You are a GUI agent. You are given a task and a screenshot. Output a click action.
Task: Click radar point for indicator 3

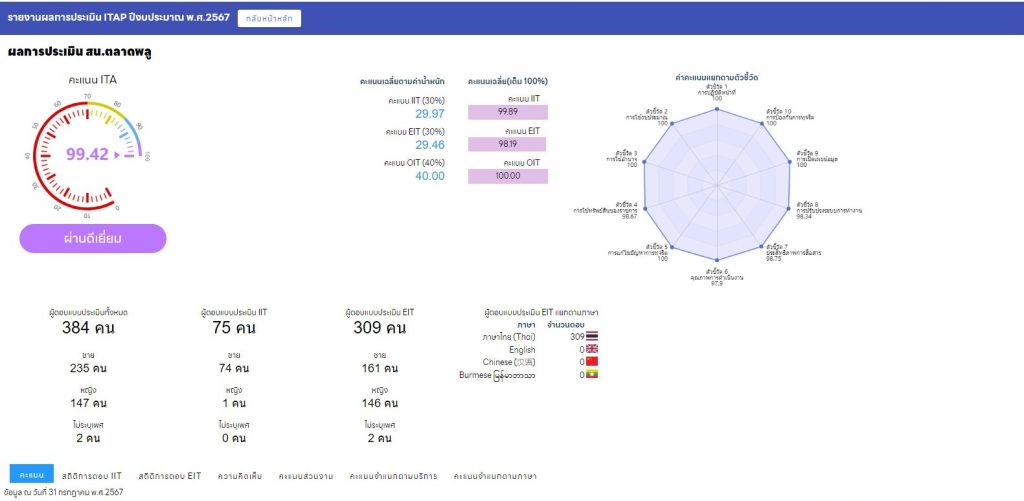pyautogui.click(x=645, y=161)
